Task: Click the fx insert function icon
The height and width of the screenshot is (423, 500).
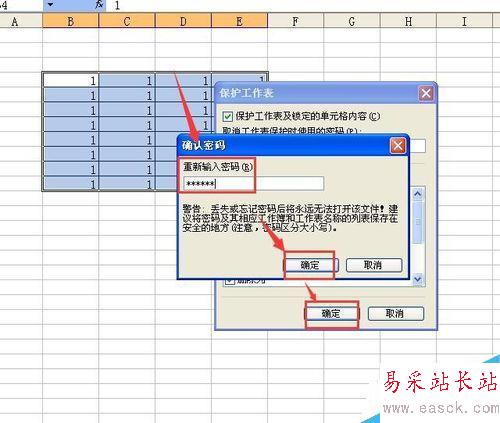Action: click(x=99, y=5)
